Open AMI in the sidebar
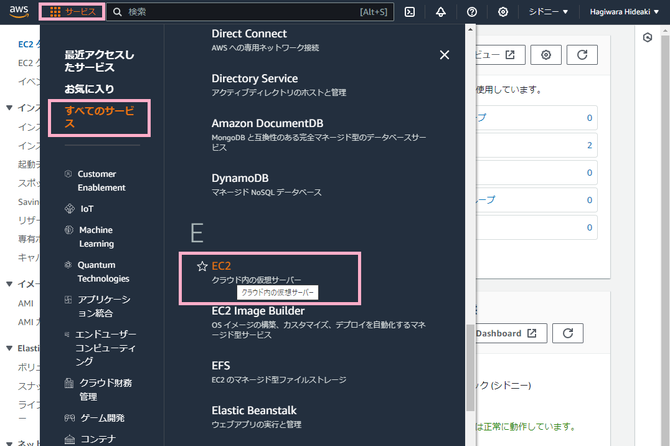The width and height of the screenshot is (670, 446). point(26,303)
